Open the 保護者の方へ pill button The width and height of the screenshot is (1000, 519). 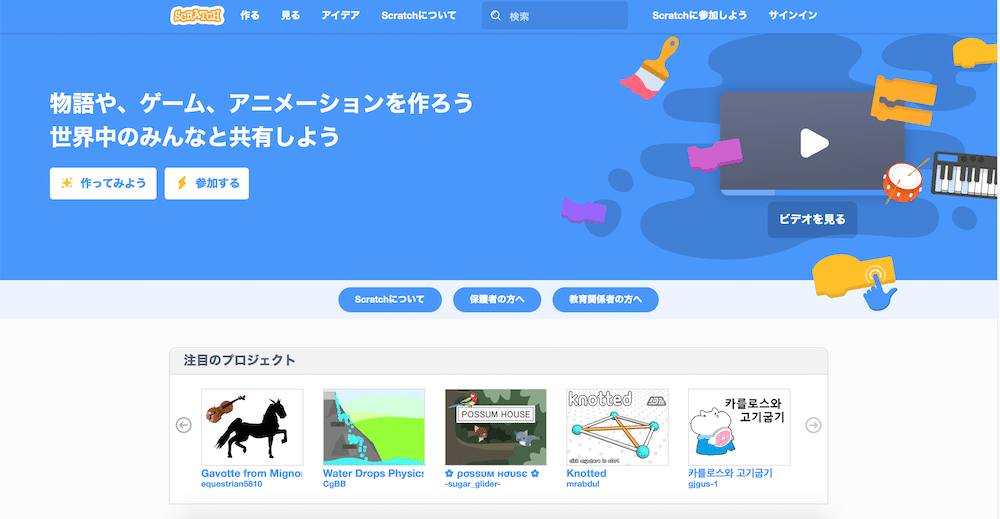[x=497, y=300]
